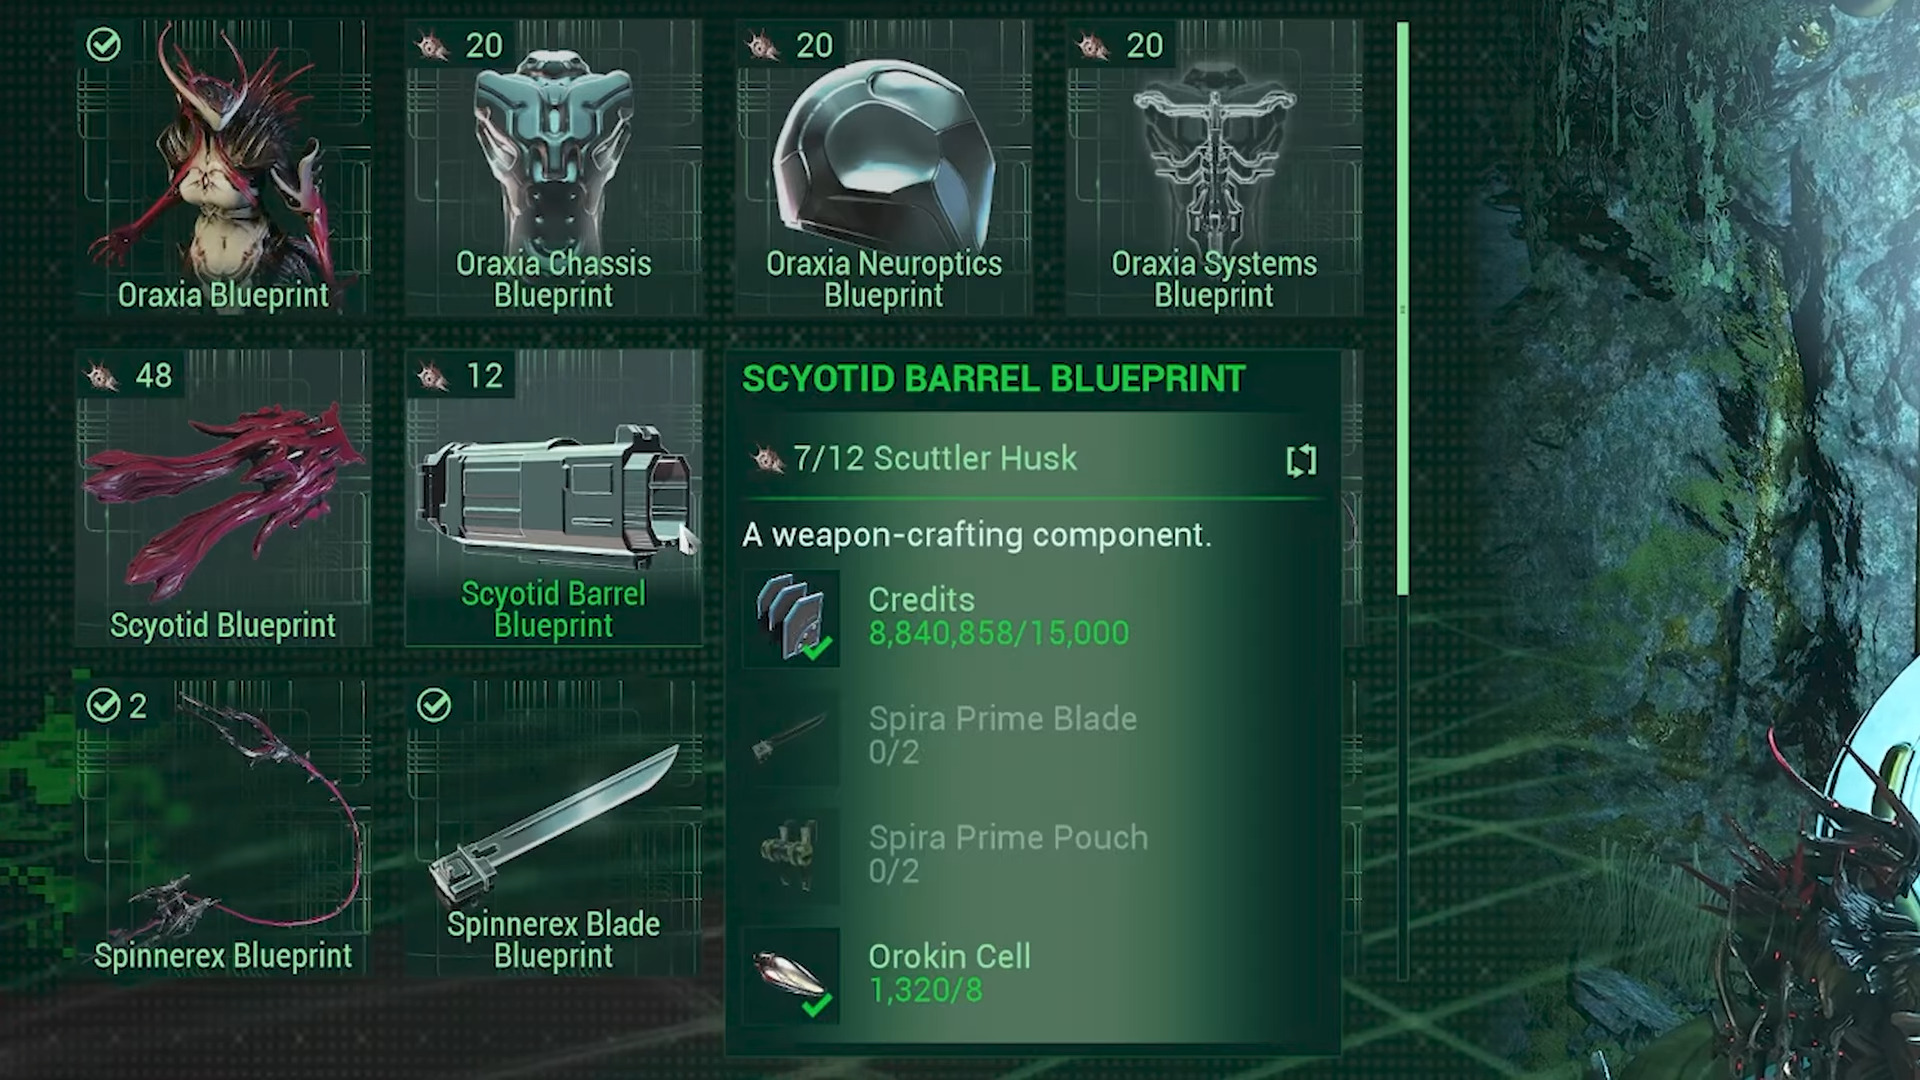The width and height of the screenshot is (1920, 1080).
Task: Click the checkmark on Spinnerex Blade Blueprint
Action: (x=434, y=705)
